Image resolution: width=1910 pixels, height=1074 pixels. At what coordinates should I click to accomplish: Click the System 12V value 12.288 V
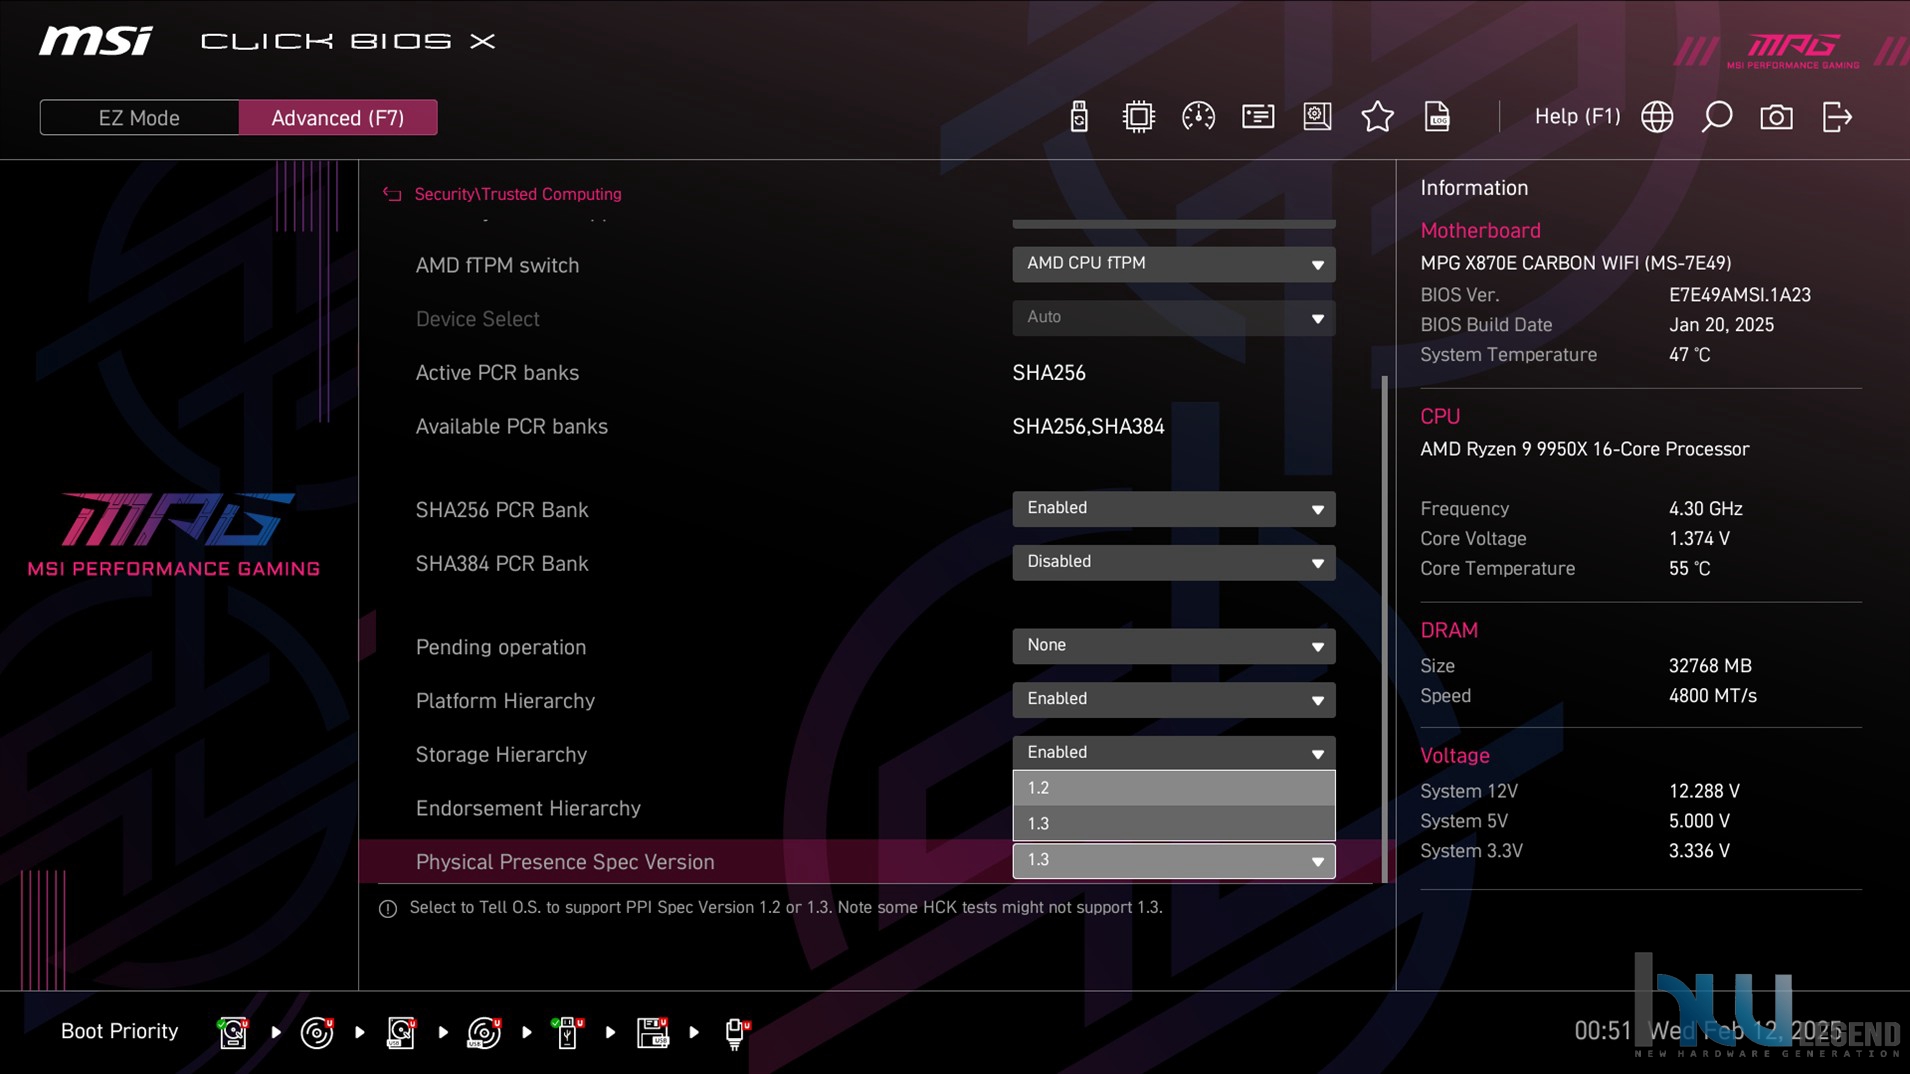pos(1704,791)
